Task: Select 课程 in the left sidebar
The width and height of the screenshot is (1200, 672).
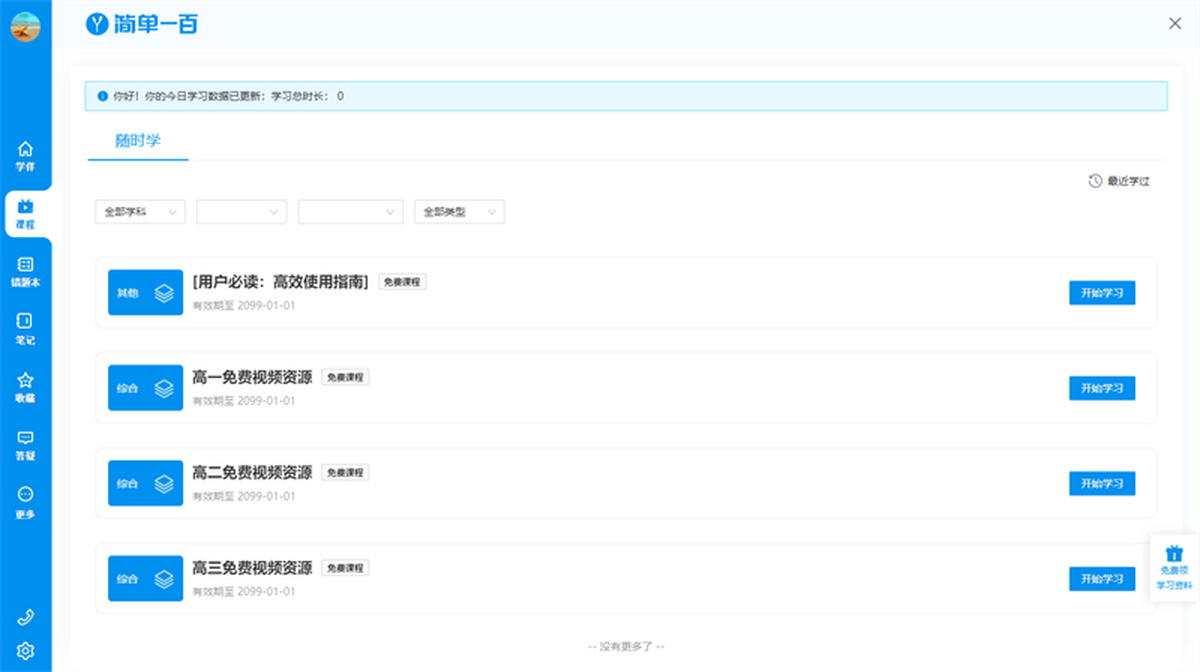Action: [25, 213]
